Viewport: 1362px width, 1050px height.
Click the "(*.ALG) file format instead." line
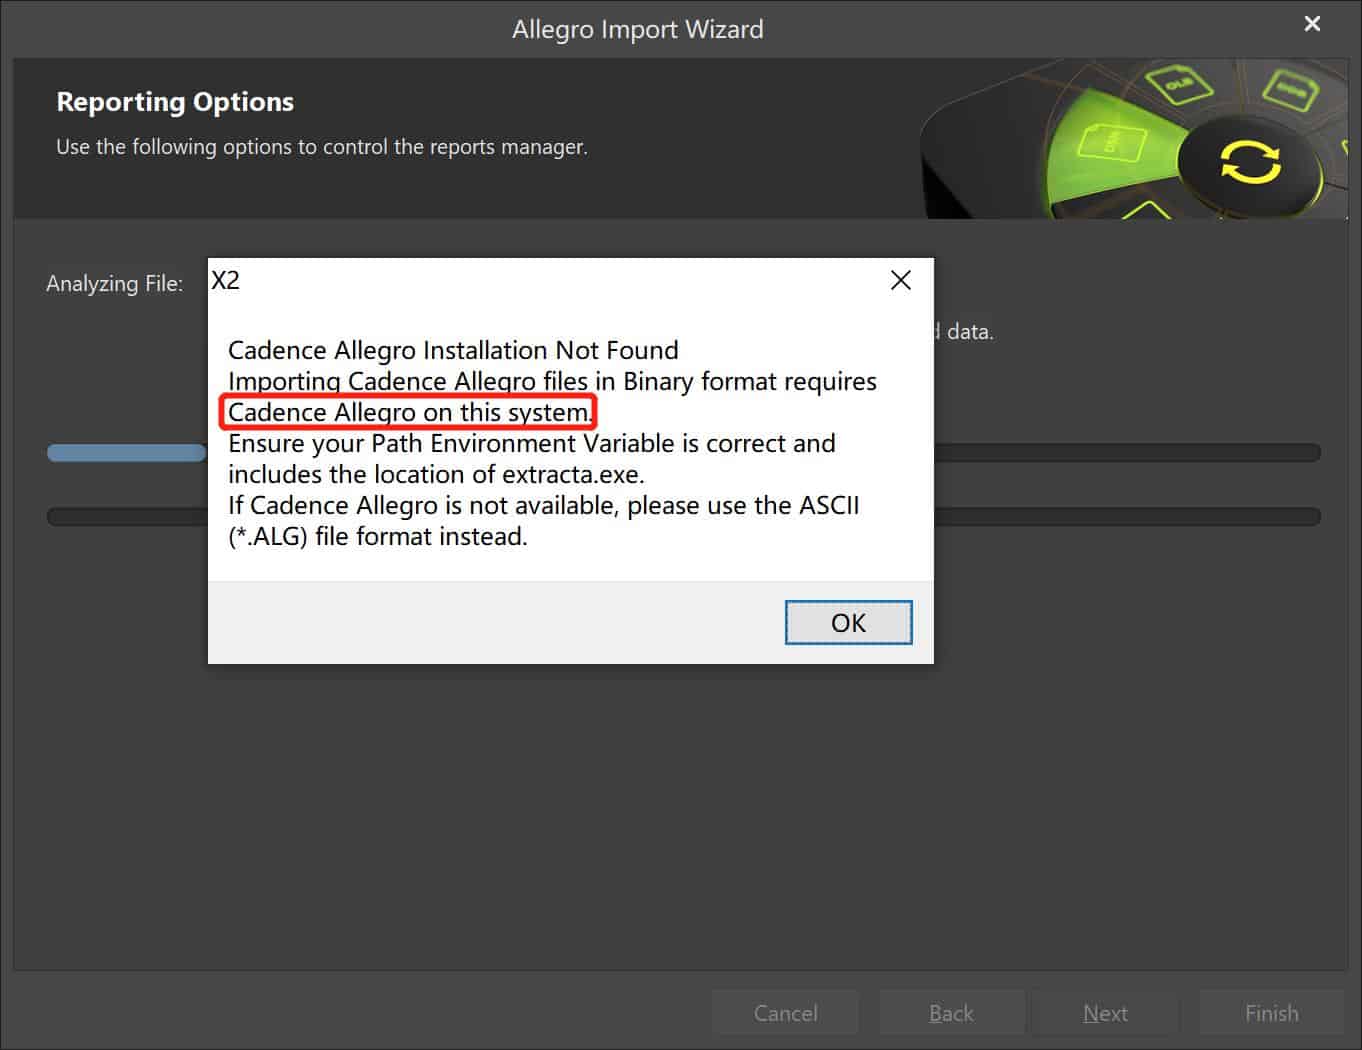click(x=377, y=536)
